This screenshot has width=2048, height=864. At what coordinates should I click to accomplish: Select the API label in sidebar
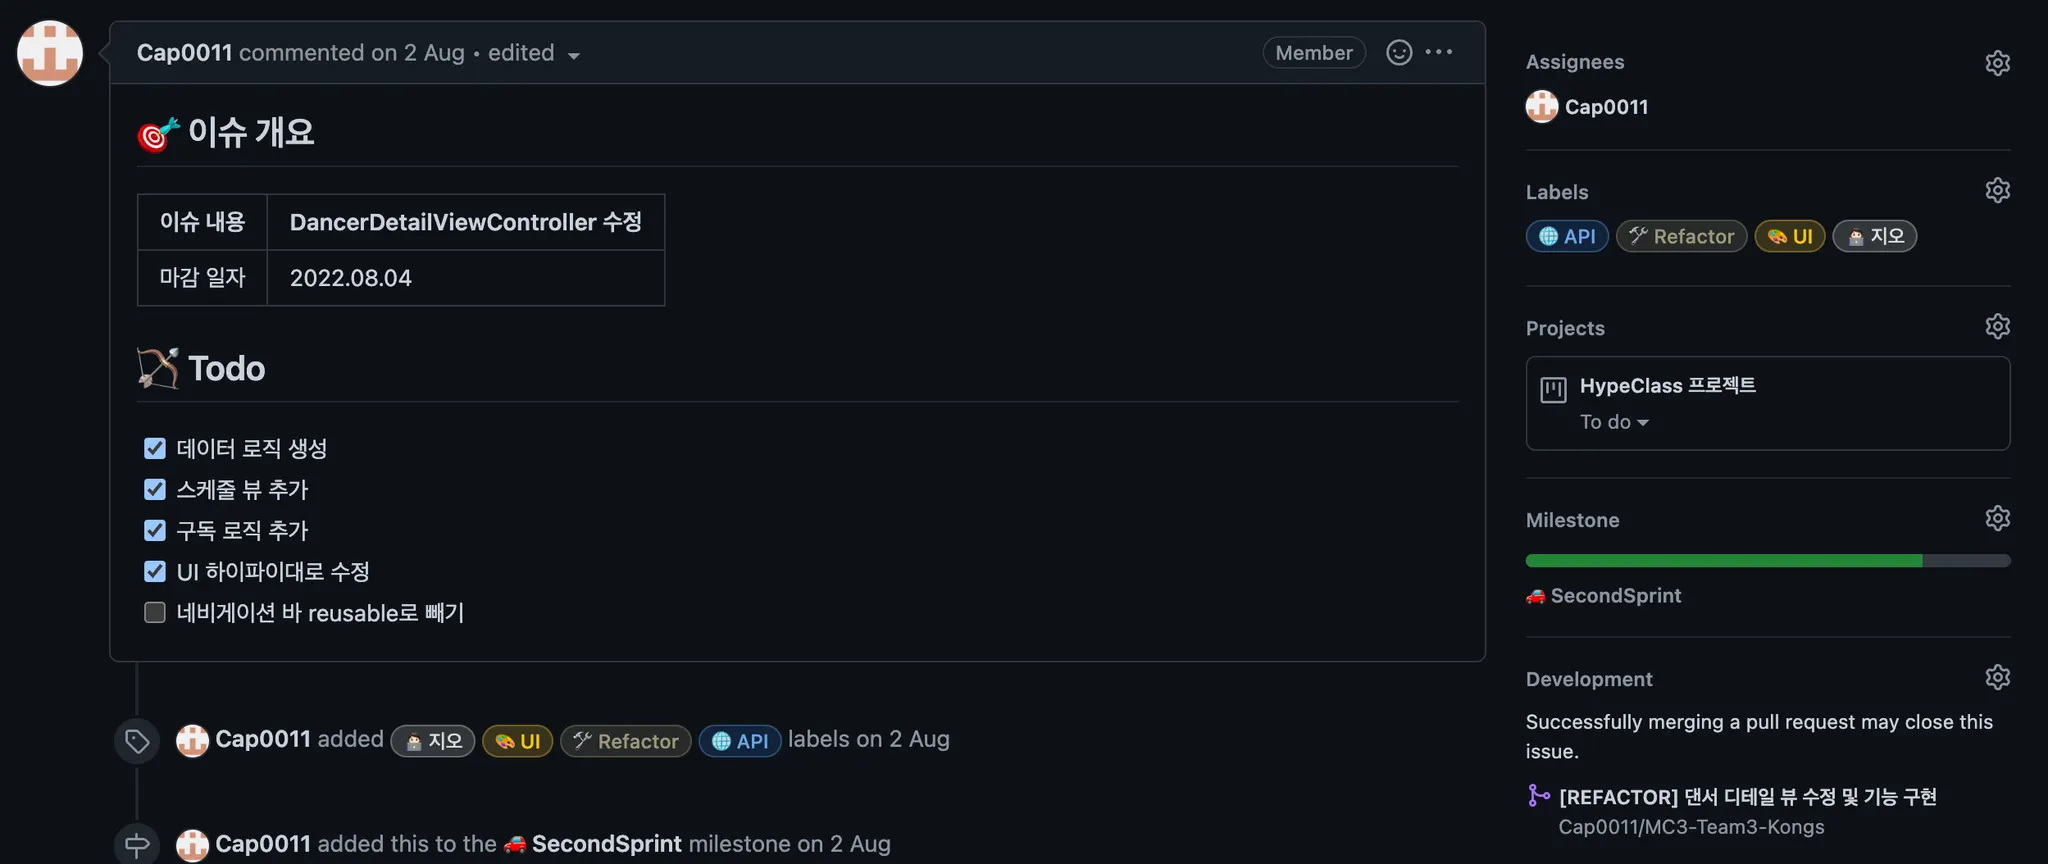tap(1567, 237)
